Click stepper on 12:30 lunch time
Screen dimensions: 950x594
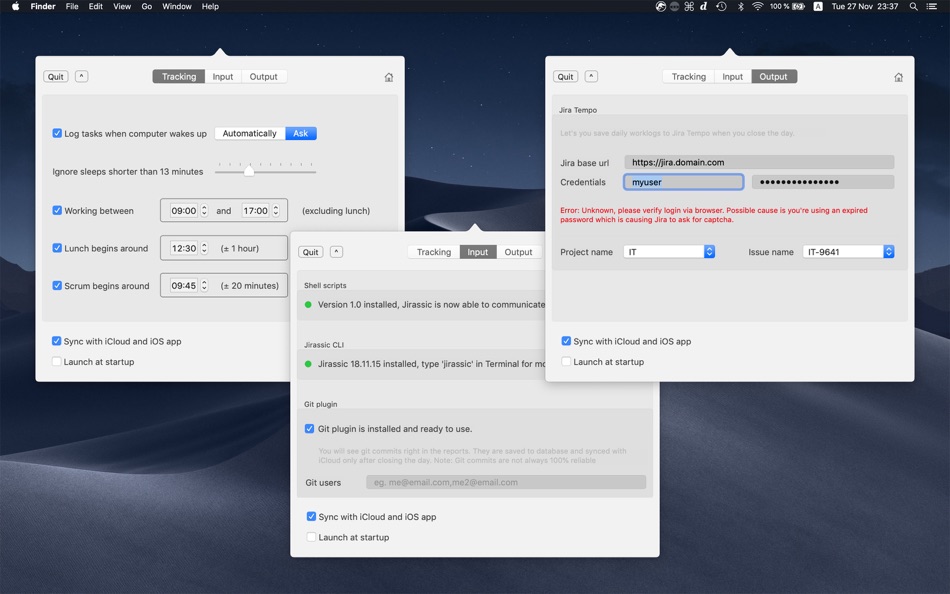(204, 249)
